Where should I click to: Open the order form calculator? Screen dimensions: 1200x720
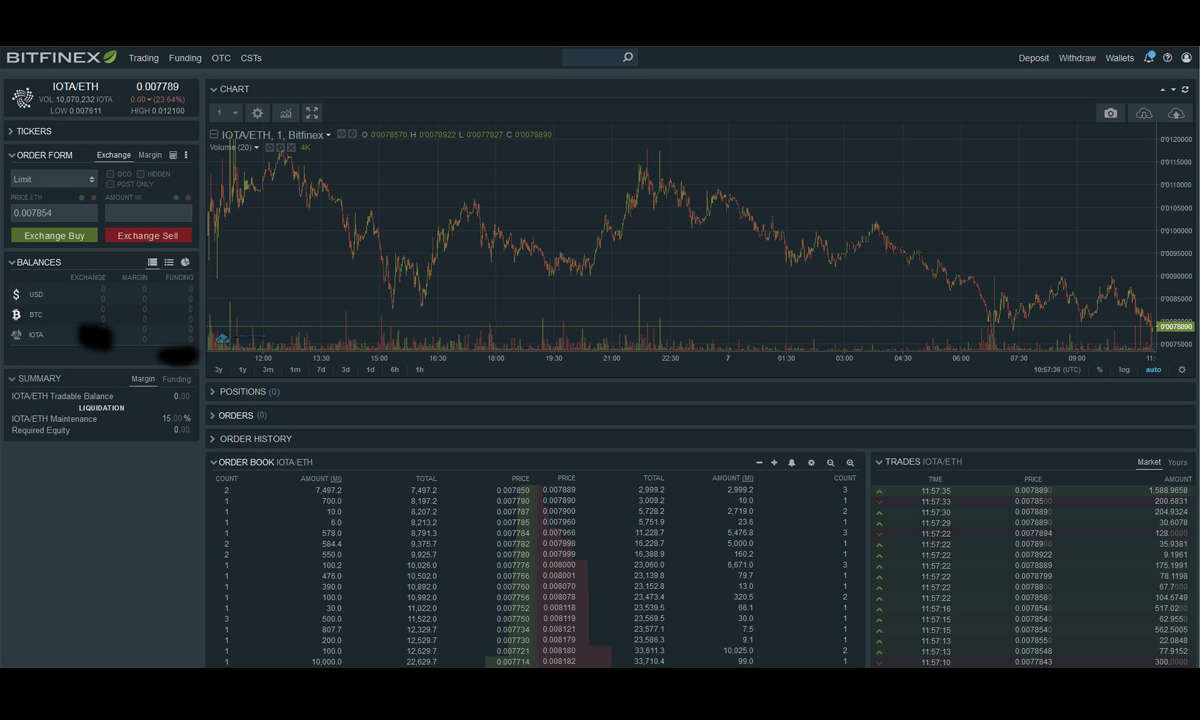tap(173, 155)
